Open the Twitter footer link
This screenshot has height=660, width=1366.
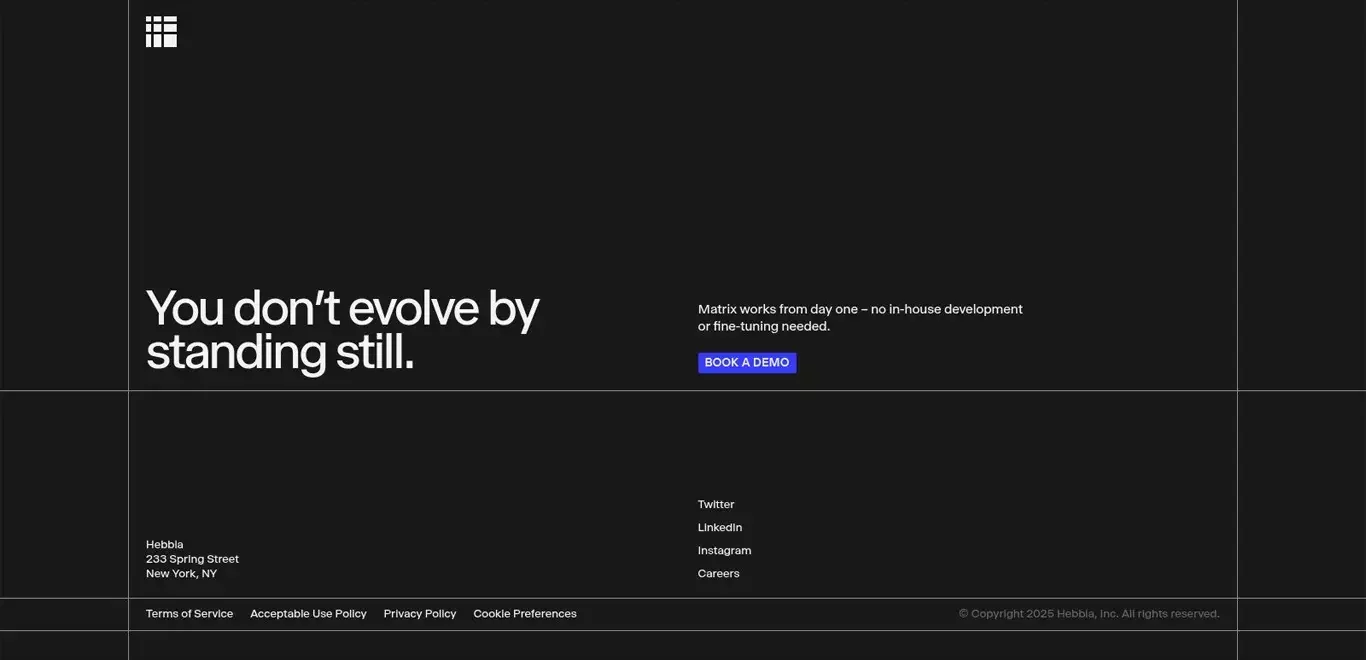(x=715, y=505)
